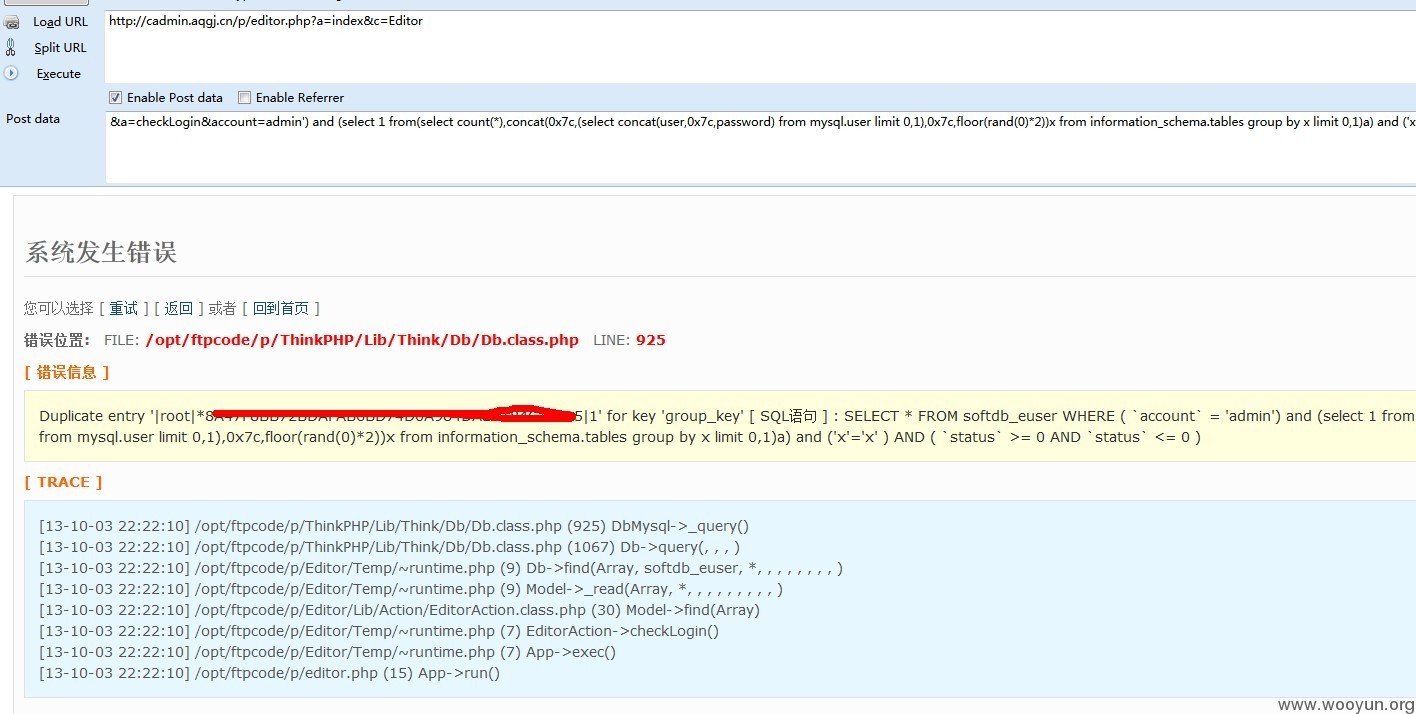Click the Split URL scissors icon
This screenshot has height=714, width=1416.
[11, 47]
